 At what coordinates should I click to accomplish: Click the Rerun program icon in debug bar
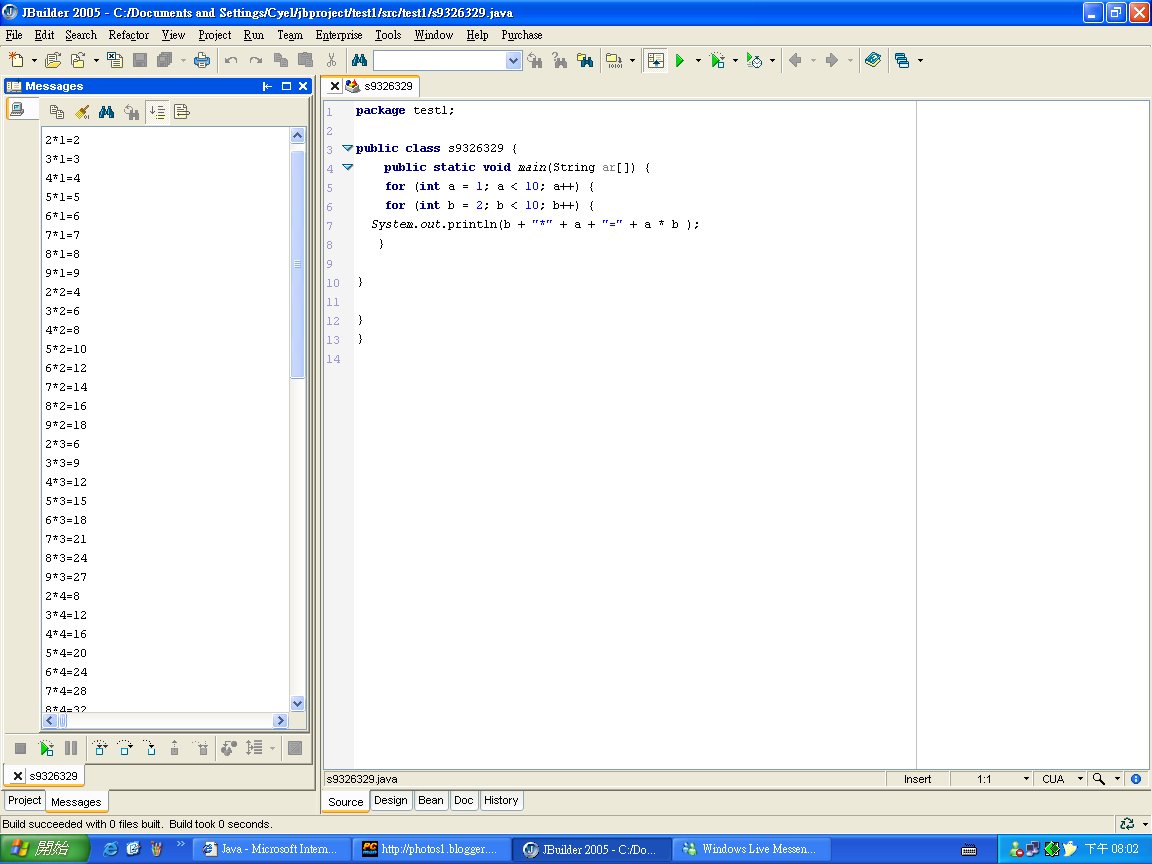[x=46, y=749]
